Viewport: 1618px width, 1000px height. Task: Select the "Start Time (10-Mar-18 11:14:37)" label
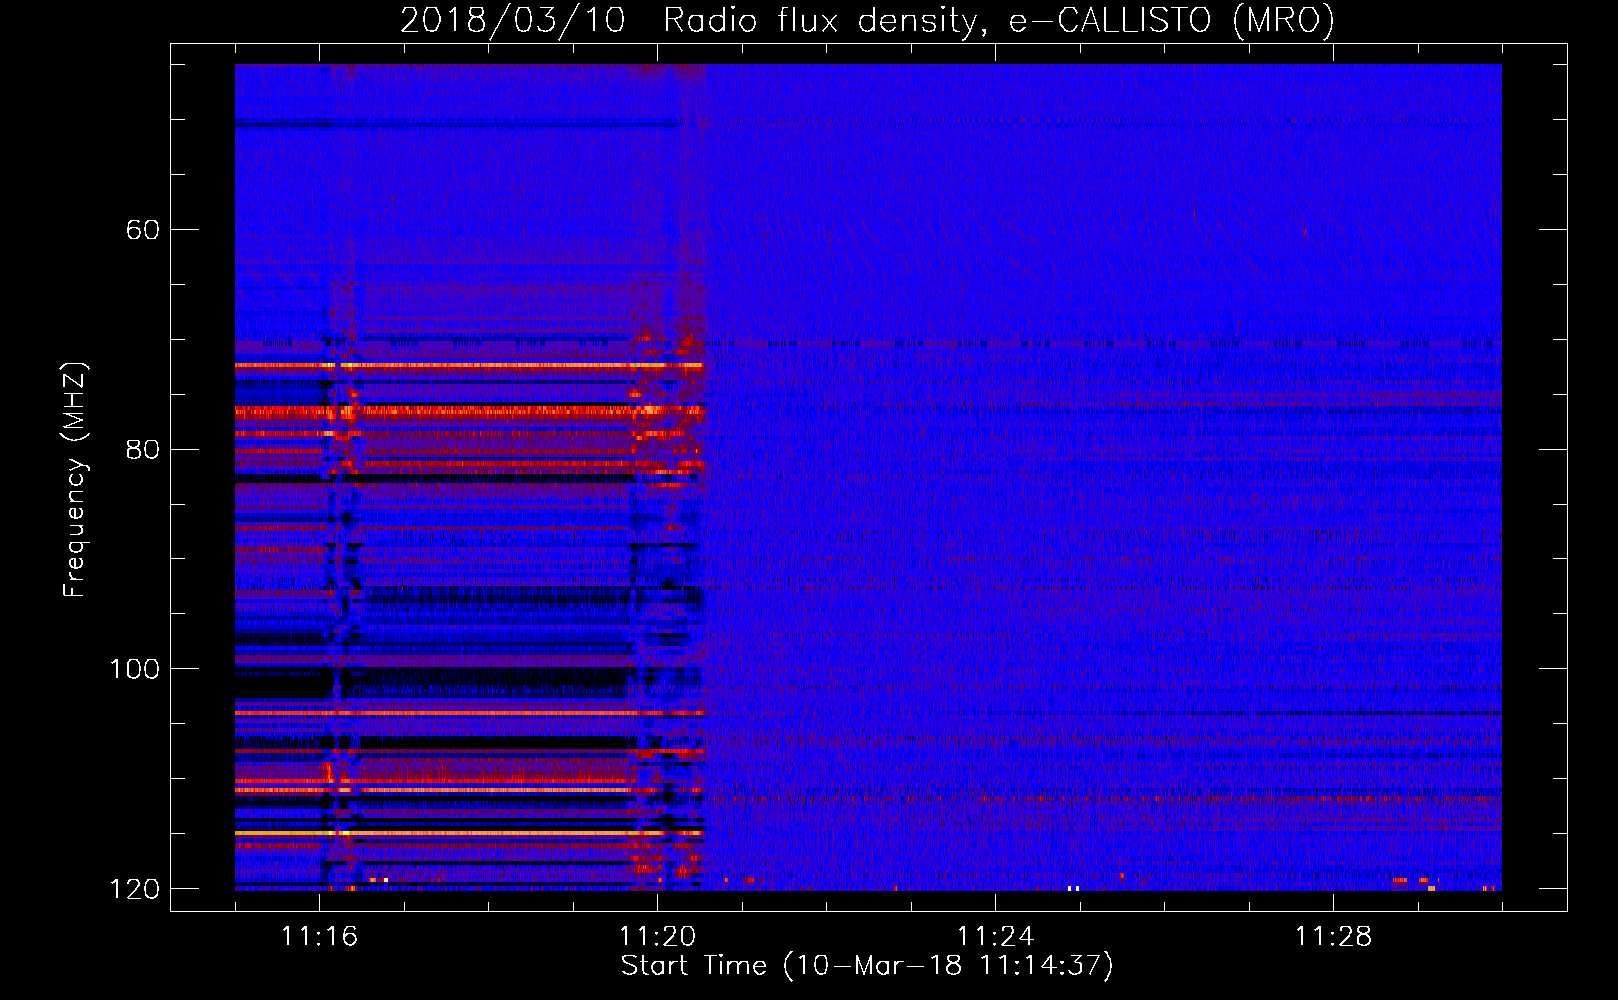867,966
